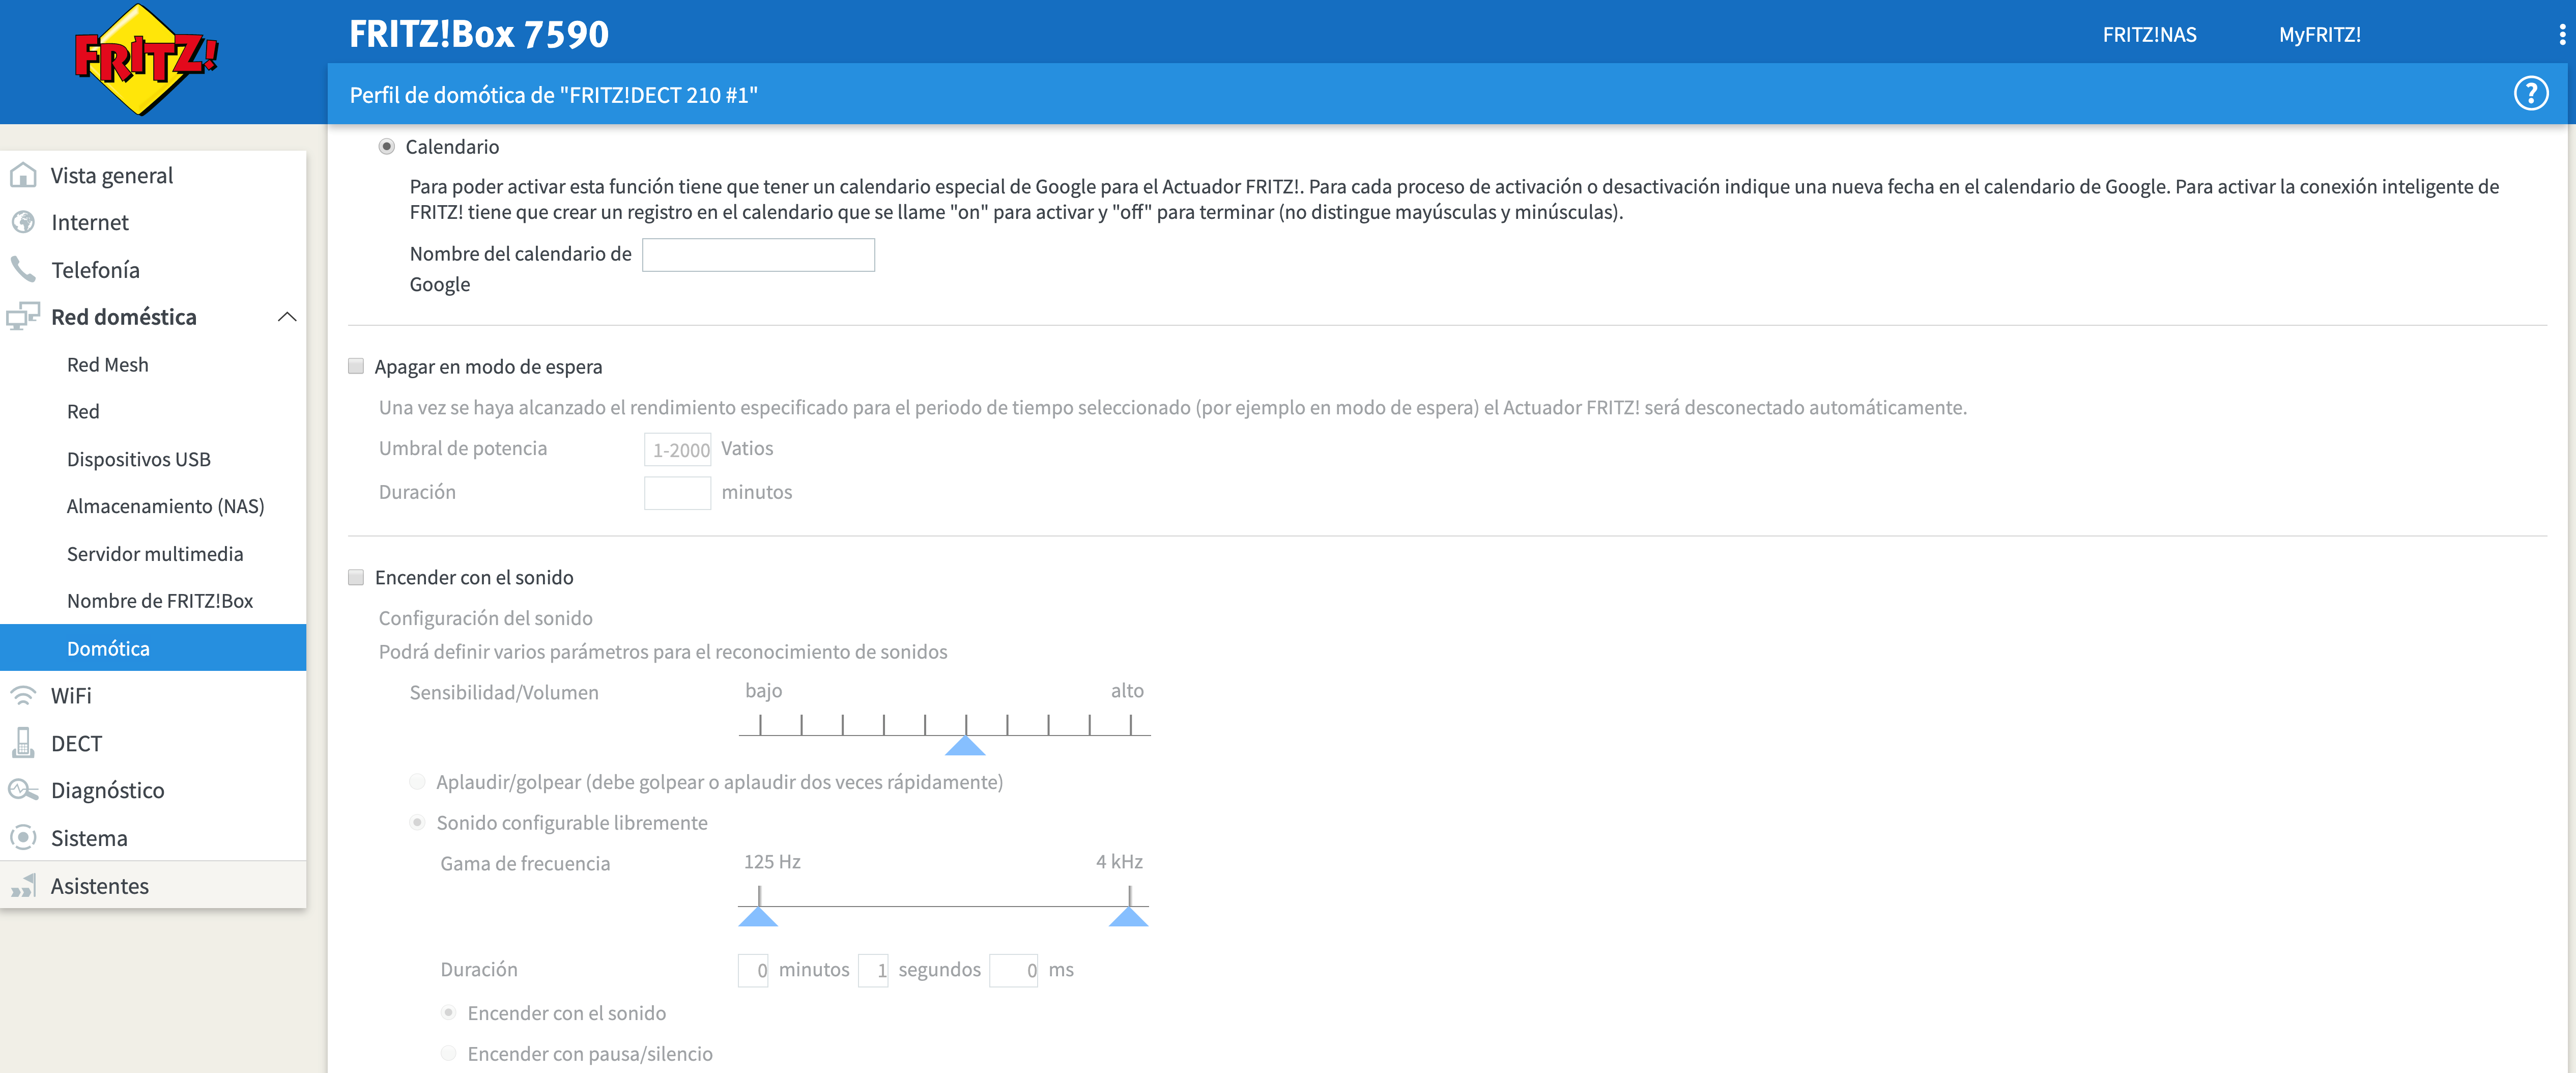The width and height of the screenshot is (2576, 1073).
Task: Click the Telefonía phone icon
Action: pos(23,269)
